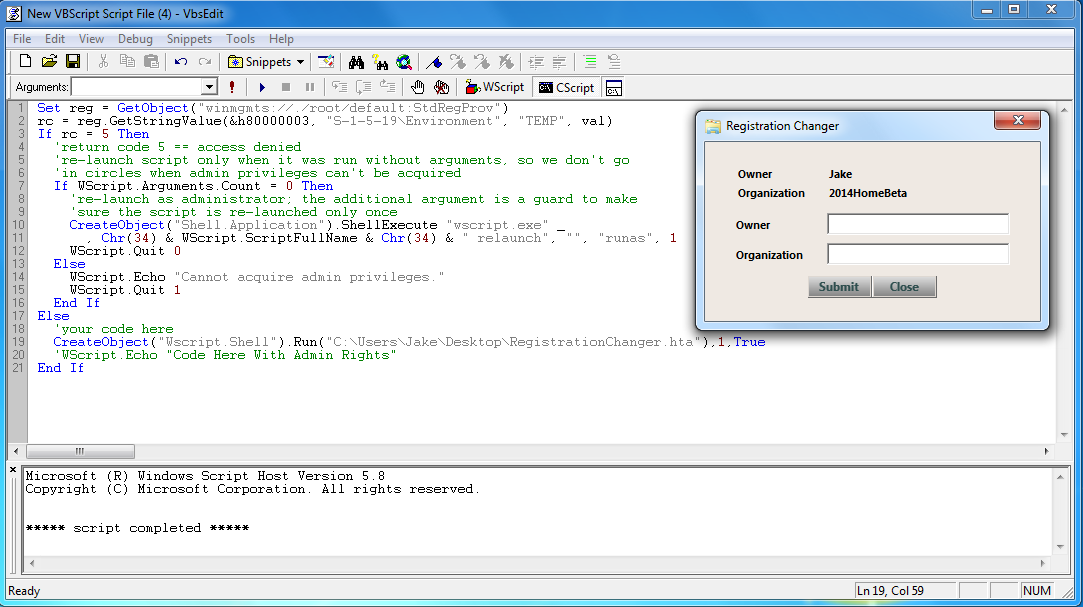
Task: Open the Debug menu
Action: (x=135, y=39)
